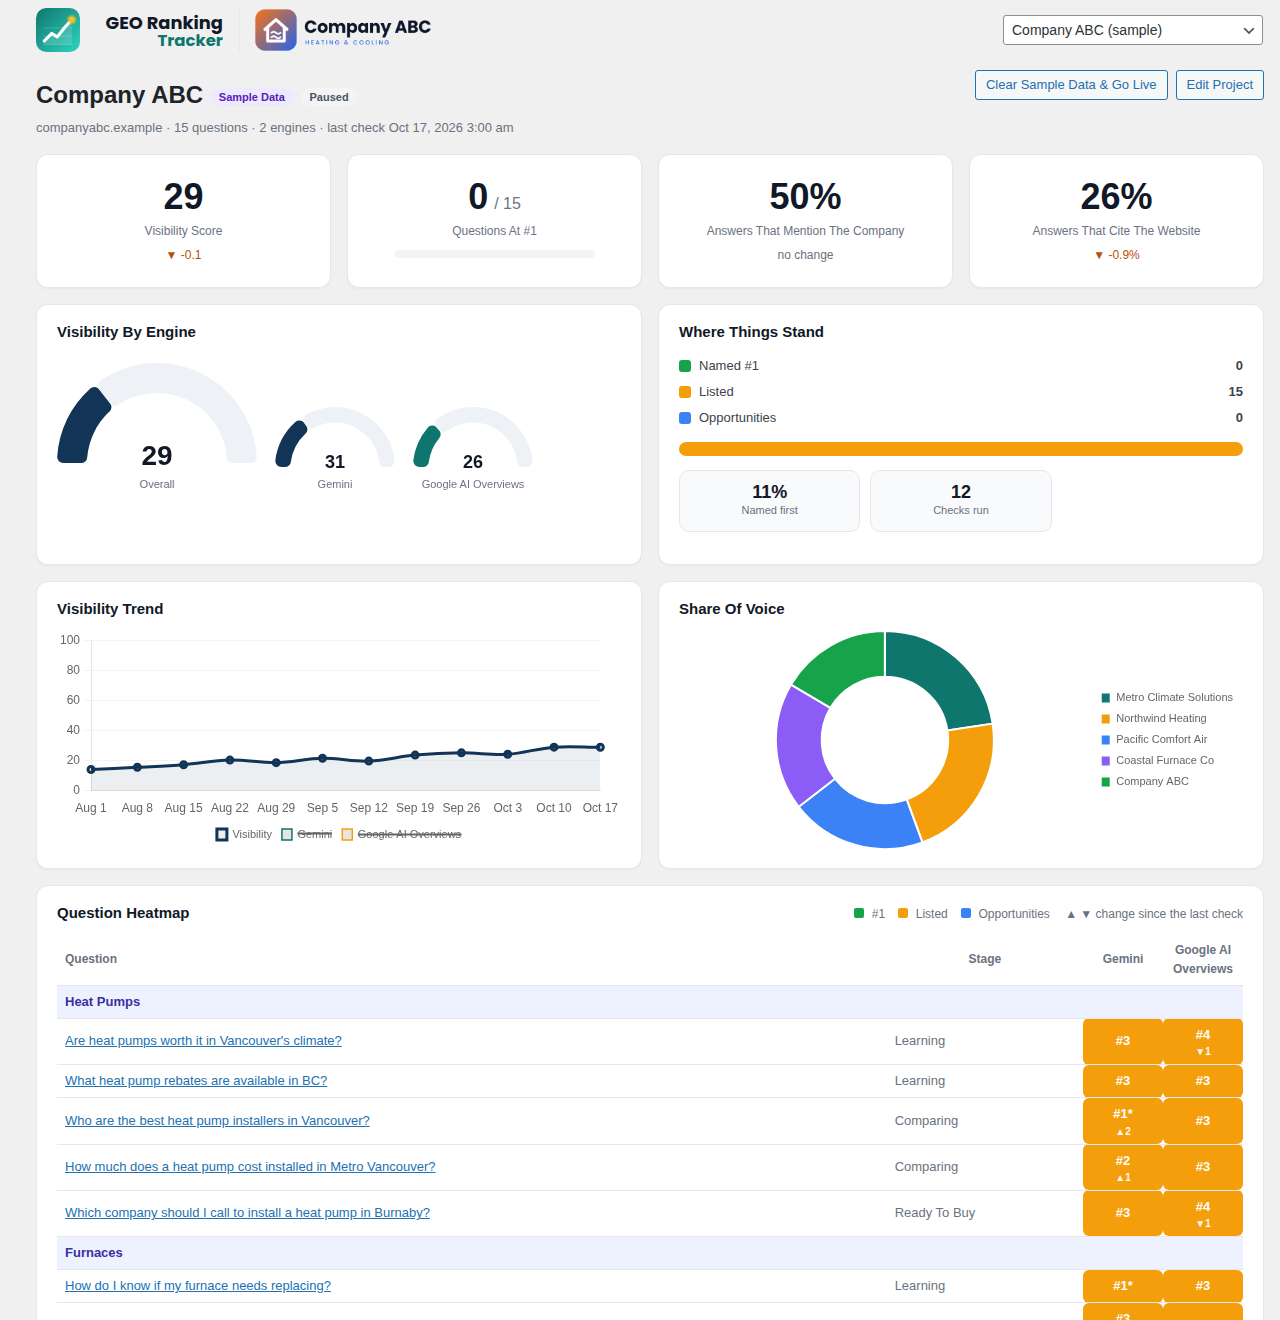
Task: Click the Edit Project button
Action: pyautogui.click(x=1220, y=85)
